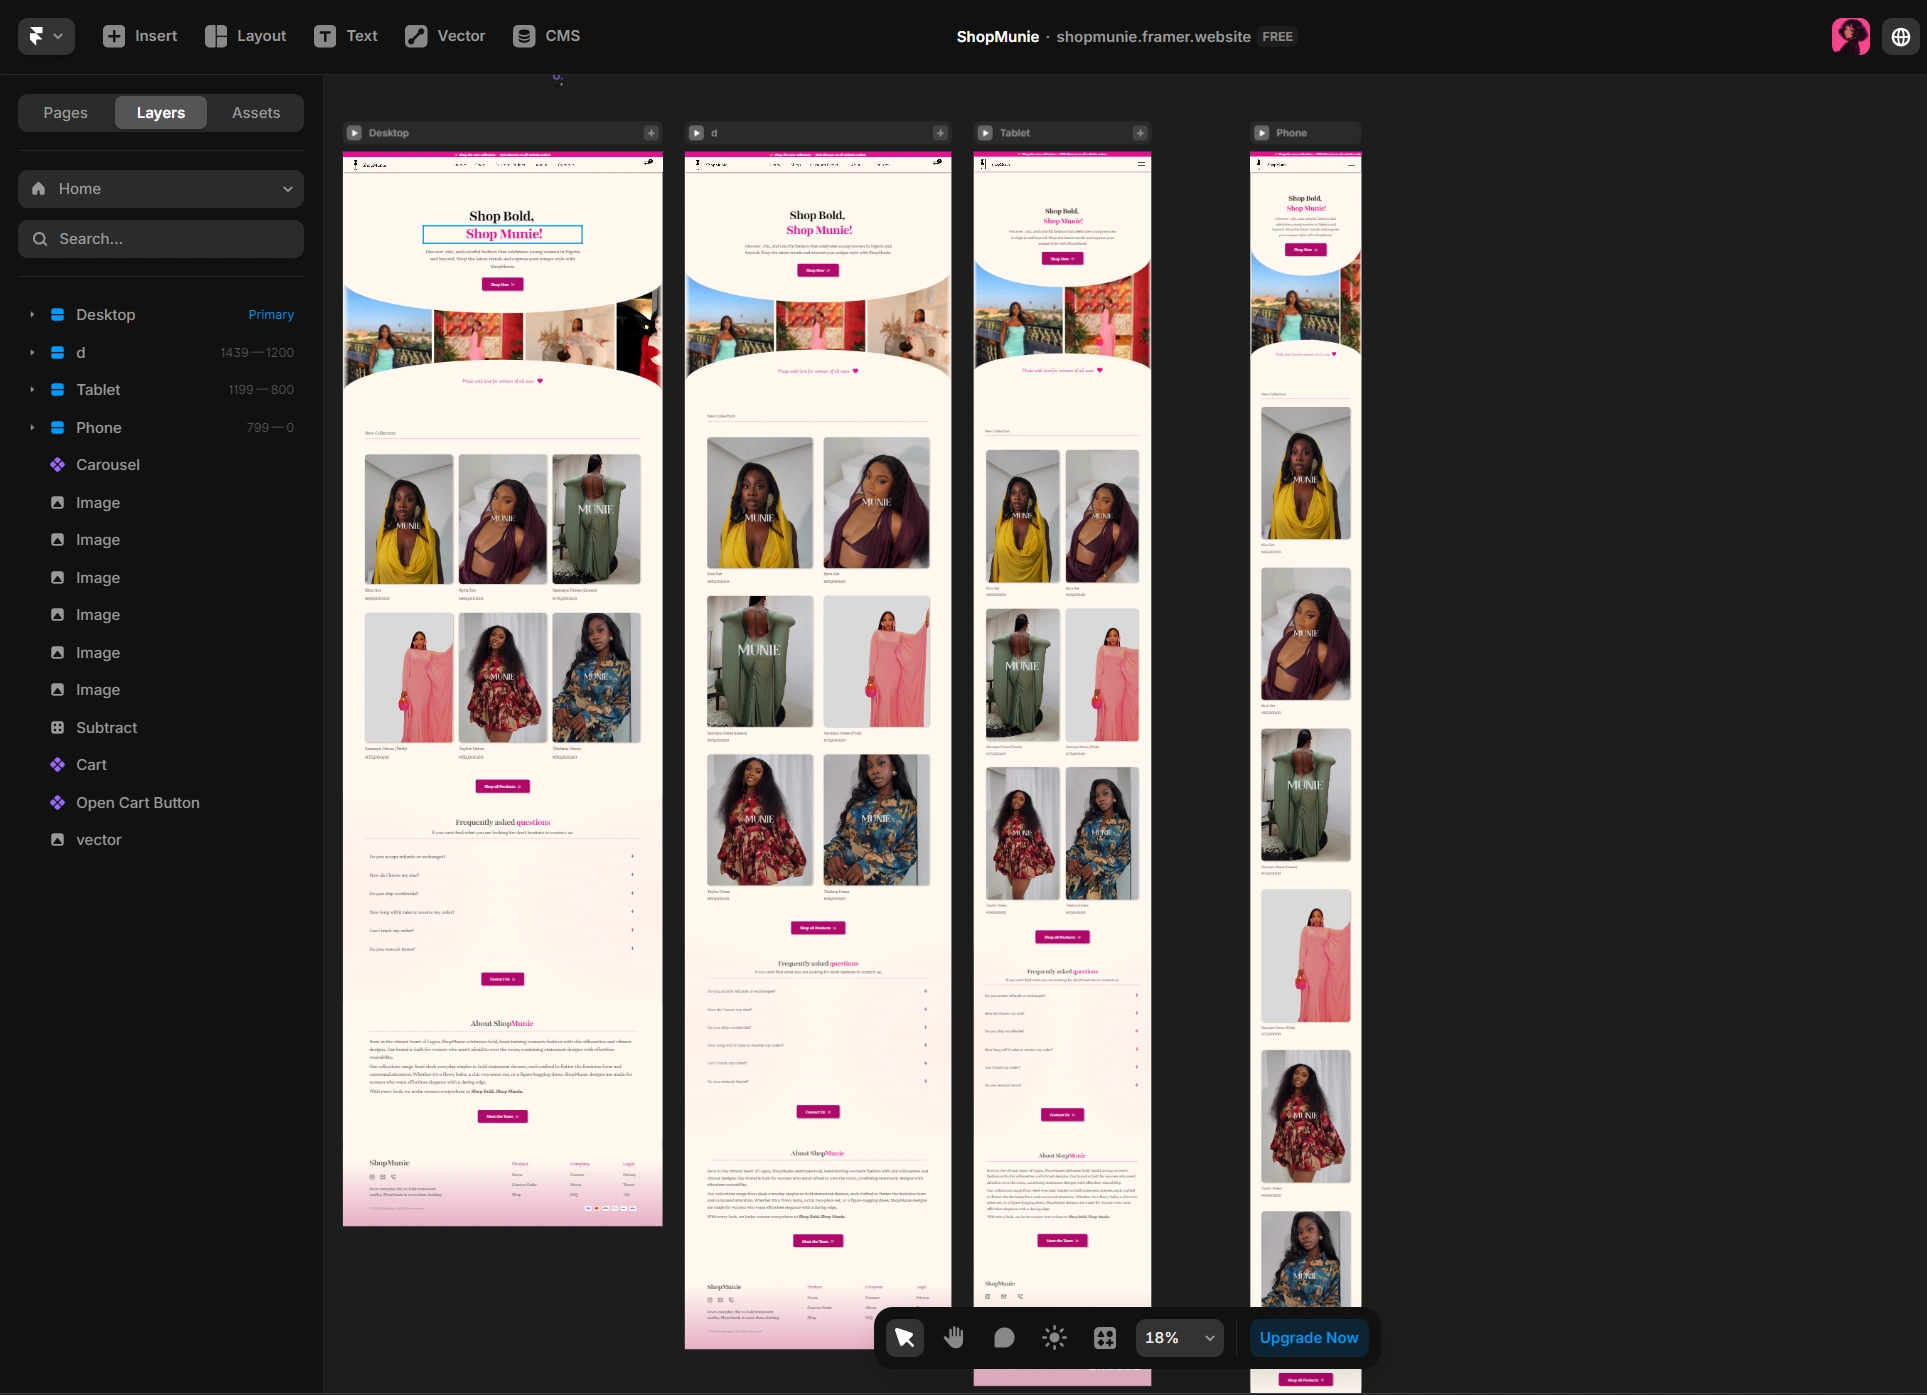Toggle dark mode with the sun icon

coord(1054,1337)
